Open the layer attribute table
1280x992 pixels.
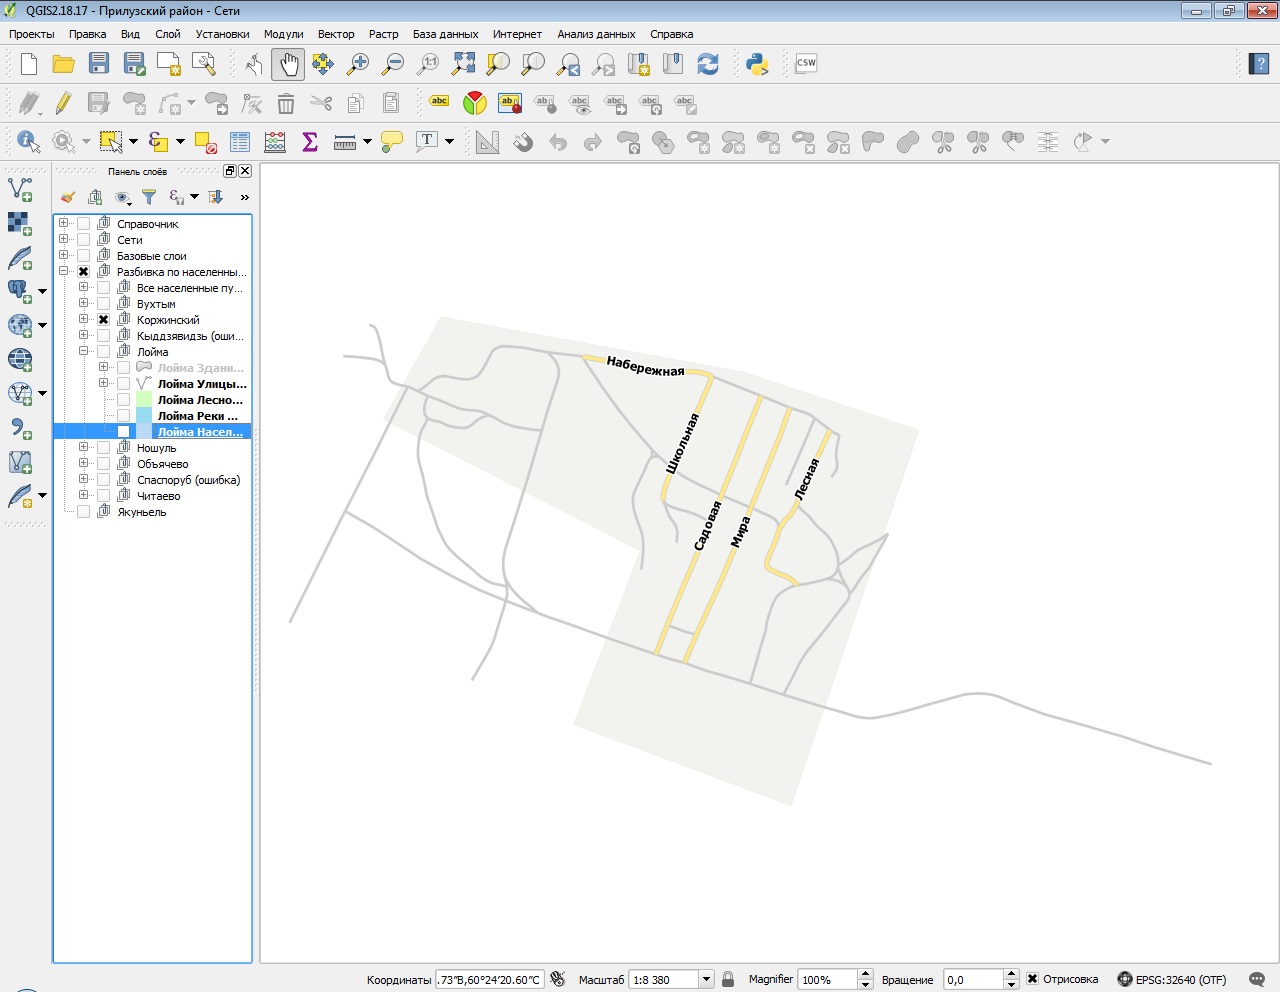point(240,141)
